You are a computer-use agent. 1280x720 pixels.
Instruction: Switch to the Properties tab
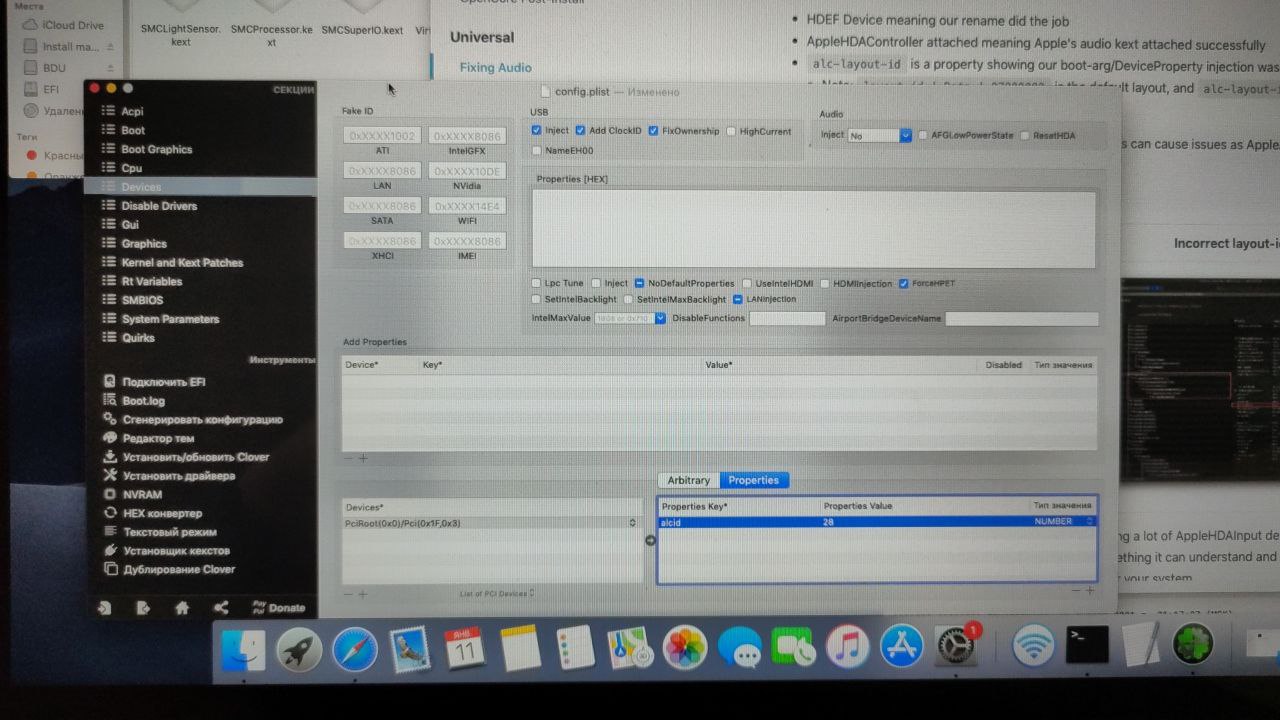pos(754,480)
